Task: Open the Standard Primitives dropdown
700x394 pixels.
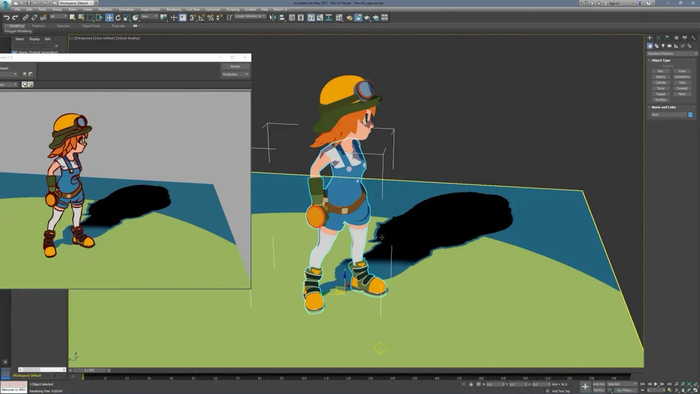Action: pos(672,54)
